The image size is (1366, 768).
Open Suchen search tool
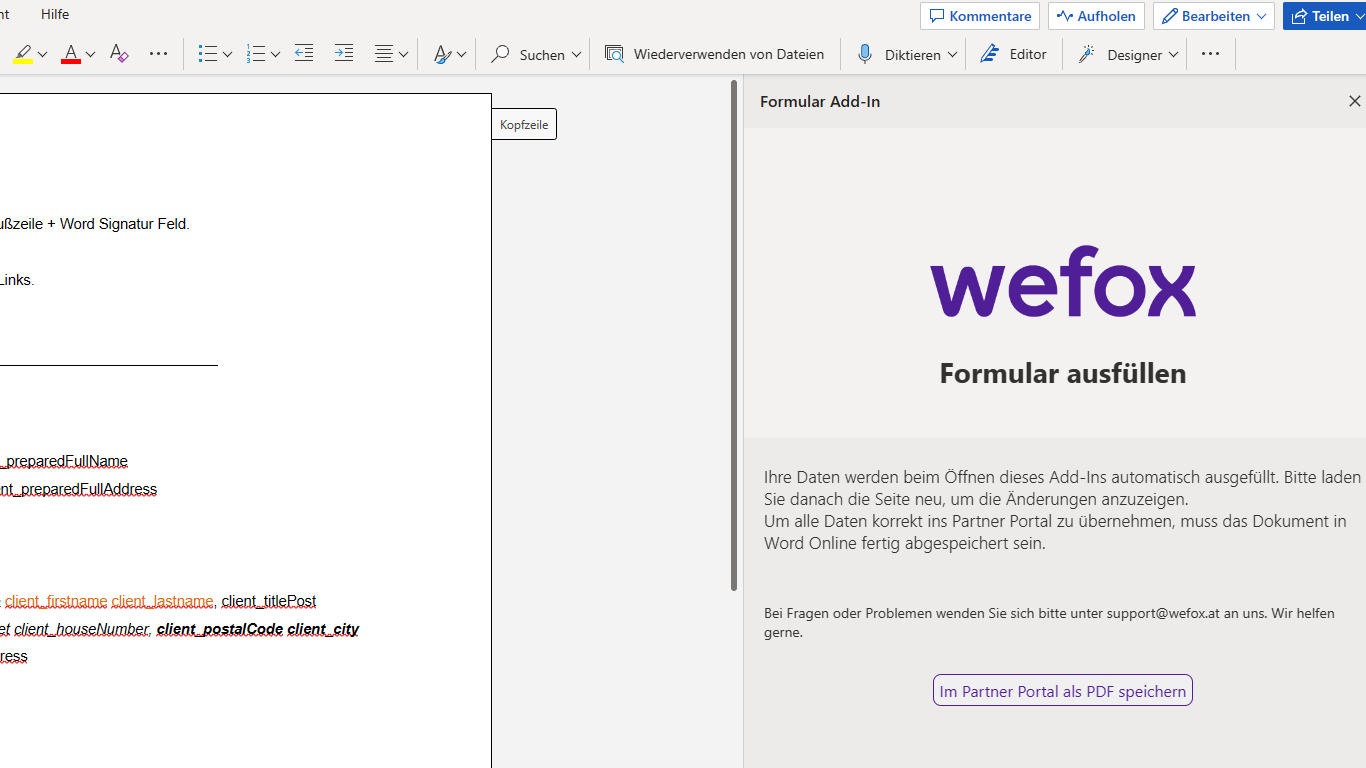tap(528, 54)
